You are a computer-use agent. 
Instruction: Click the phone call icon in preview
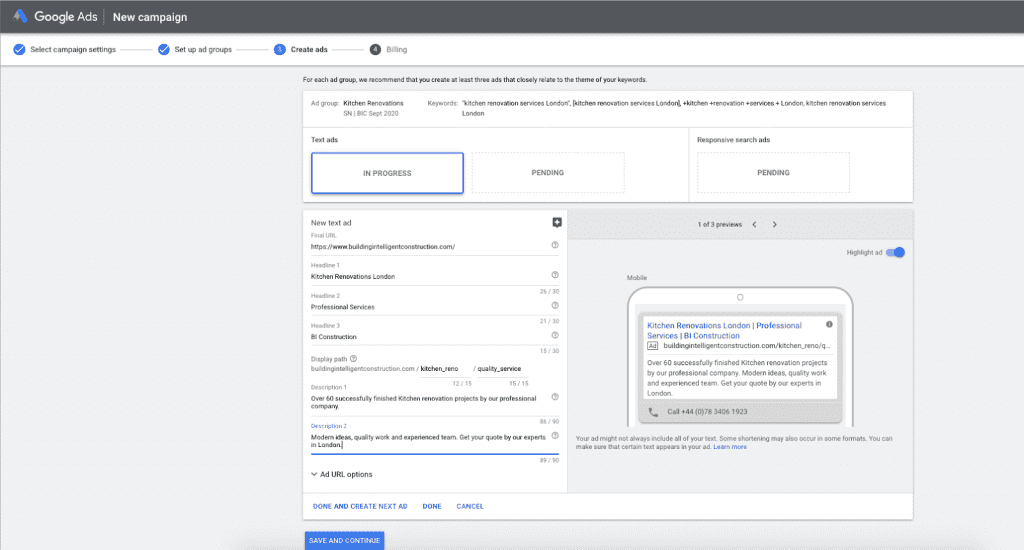(x=653, y=412)
